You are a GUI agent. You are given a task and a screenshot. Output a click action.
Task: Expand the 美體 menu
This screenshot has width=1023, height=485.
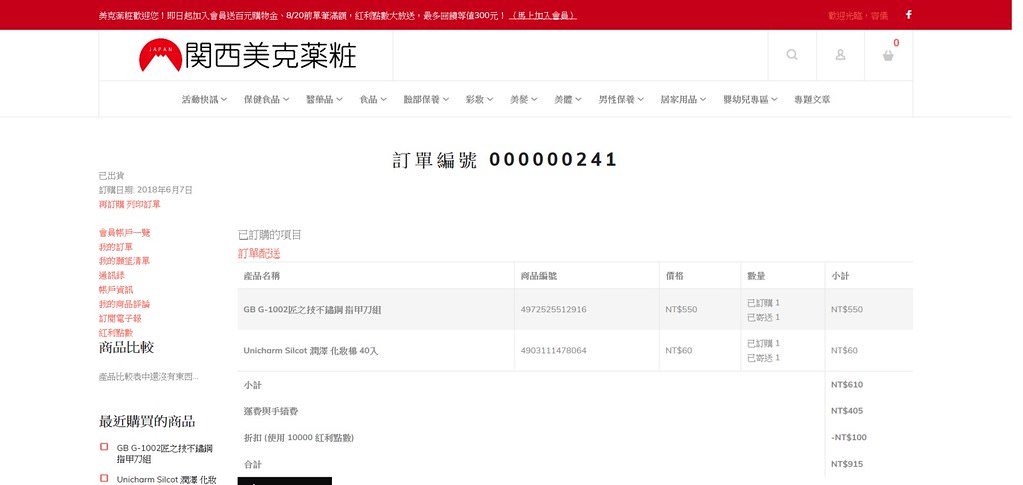[x=568, y=99]
